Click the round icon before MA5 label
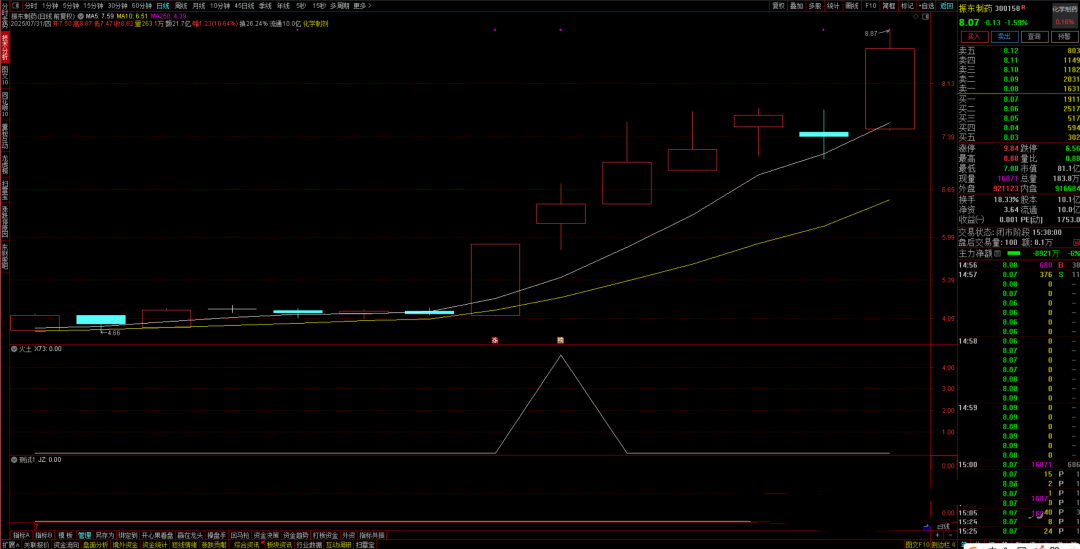This screenshot has width=1080, height=549. 80,17
